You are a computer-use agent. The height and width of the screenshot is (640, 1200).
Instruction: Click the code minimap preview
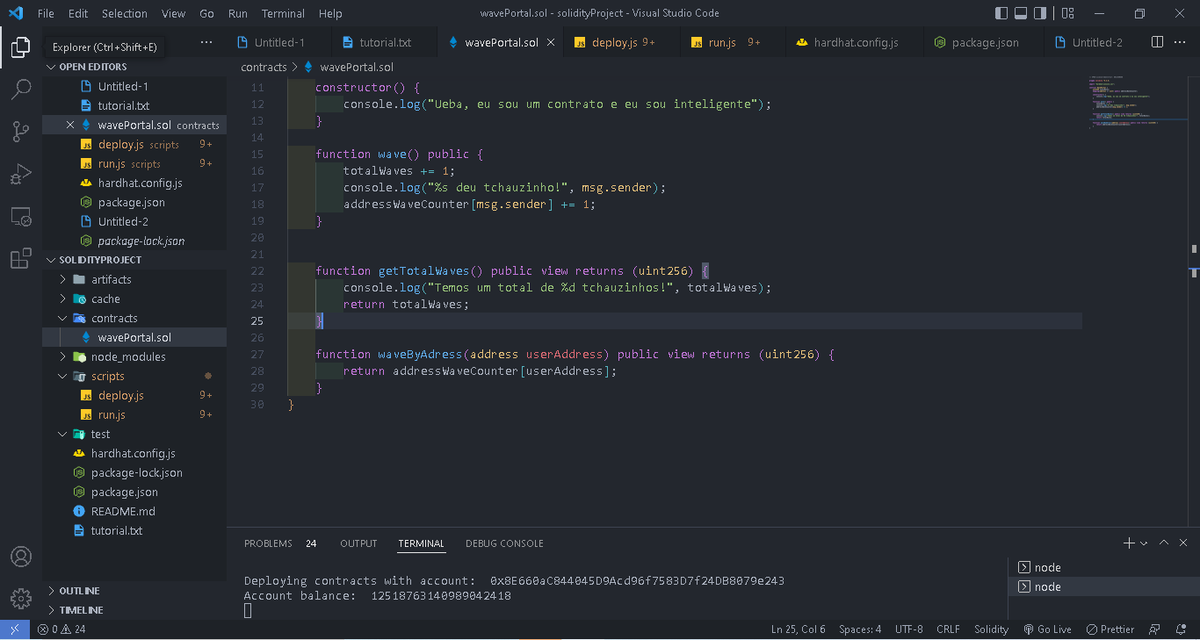coord(1136,102)
